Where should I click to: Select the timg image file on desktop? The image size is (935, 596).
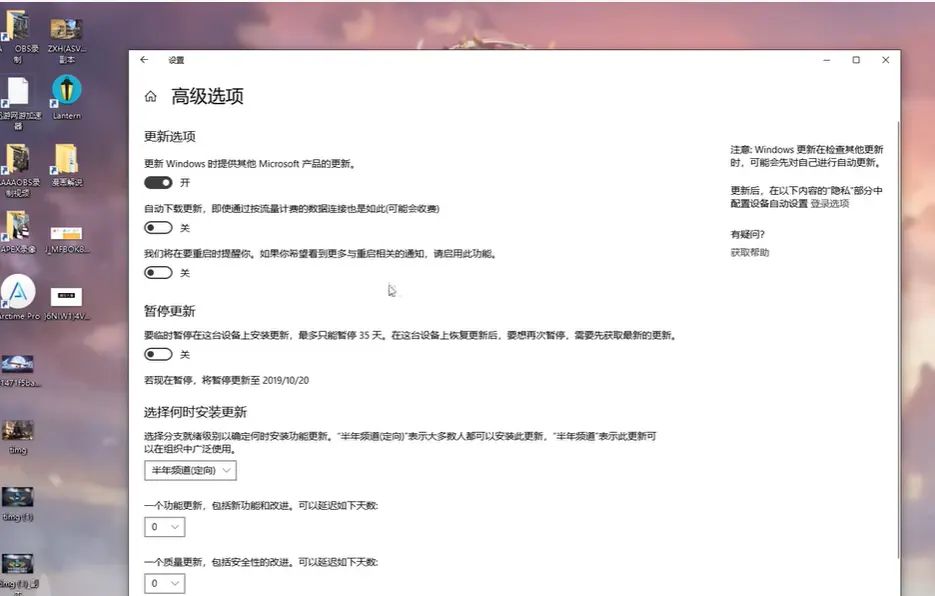pyautogui.click(x=18, y=437)
